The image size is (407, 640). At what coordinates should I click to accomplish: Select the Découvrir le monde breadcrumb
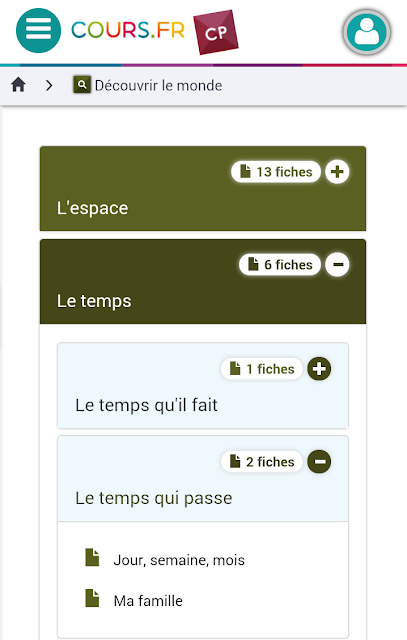158,85
